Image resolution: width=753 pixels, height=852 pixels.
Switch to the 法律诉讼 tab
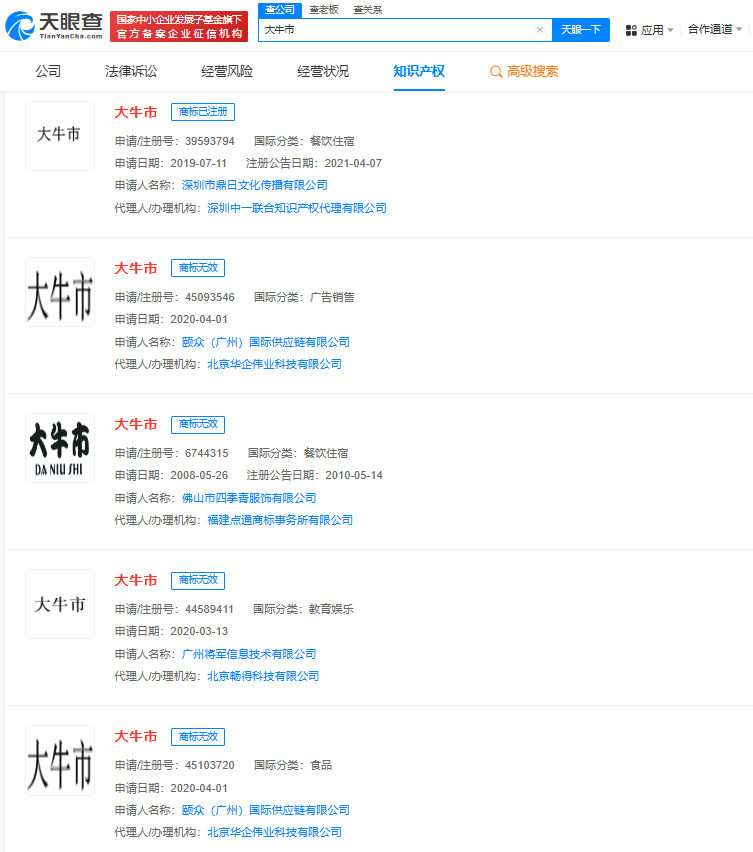coord(131,71)
